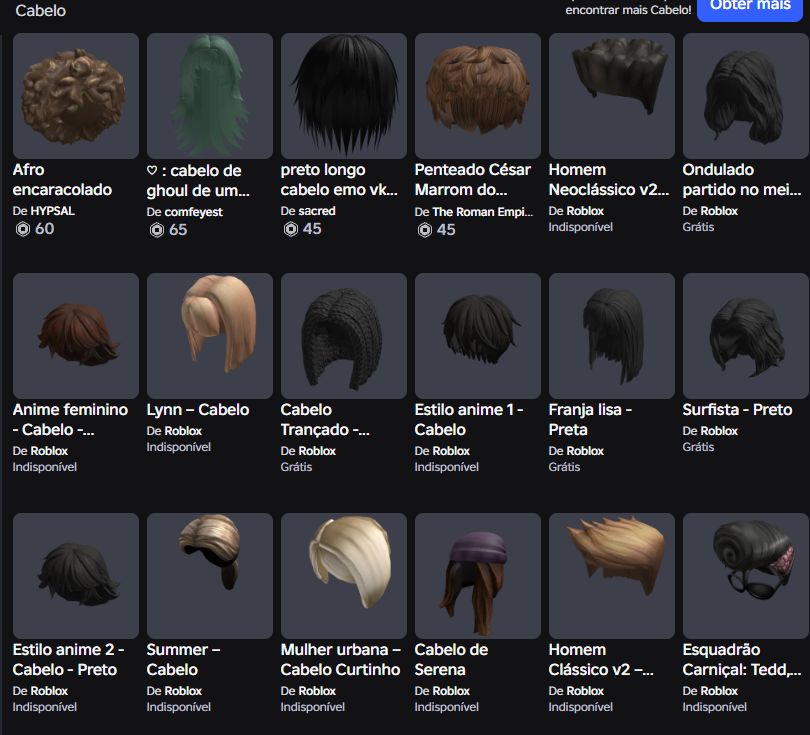Open the Ondulado partido no meio title
The height and width of the screenshot is (735, 810).
tap(742, 180)
